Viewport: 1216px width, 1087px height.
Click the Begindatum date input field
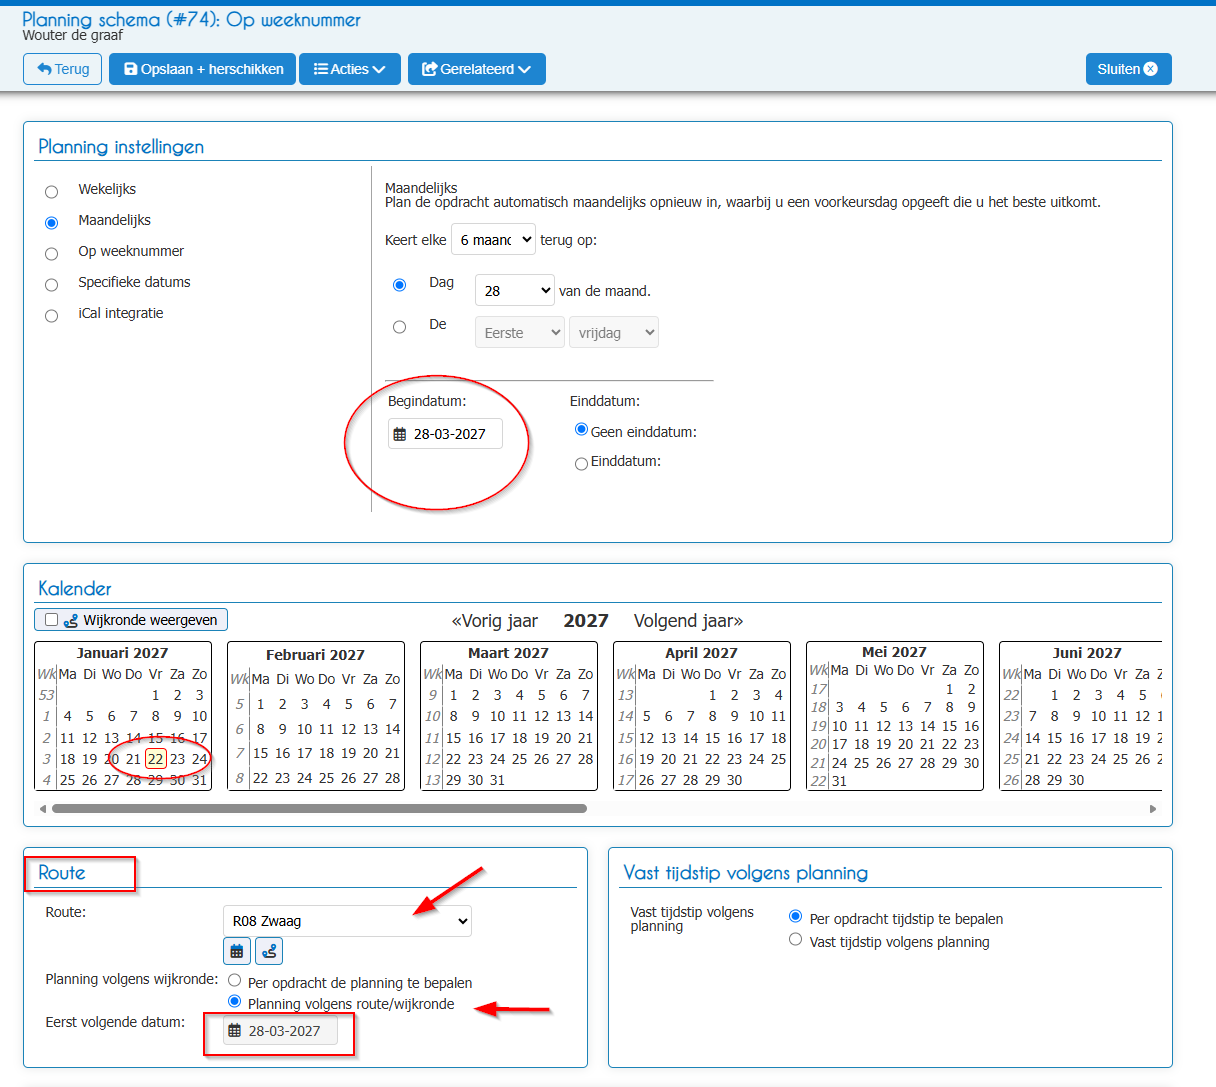click(x=445, y=434)
